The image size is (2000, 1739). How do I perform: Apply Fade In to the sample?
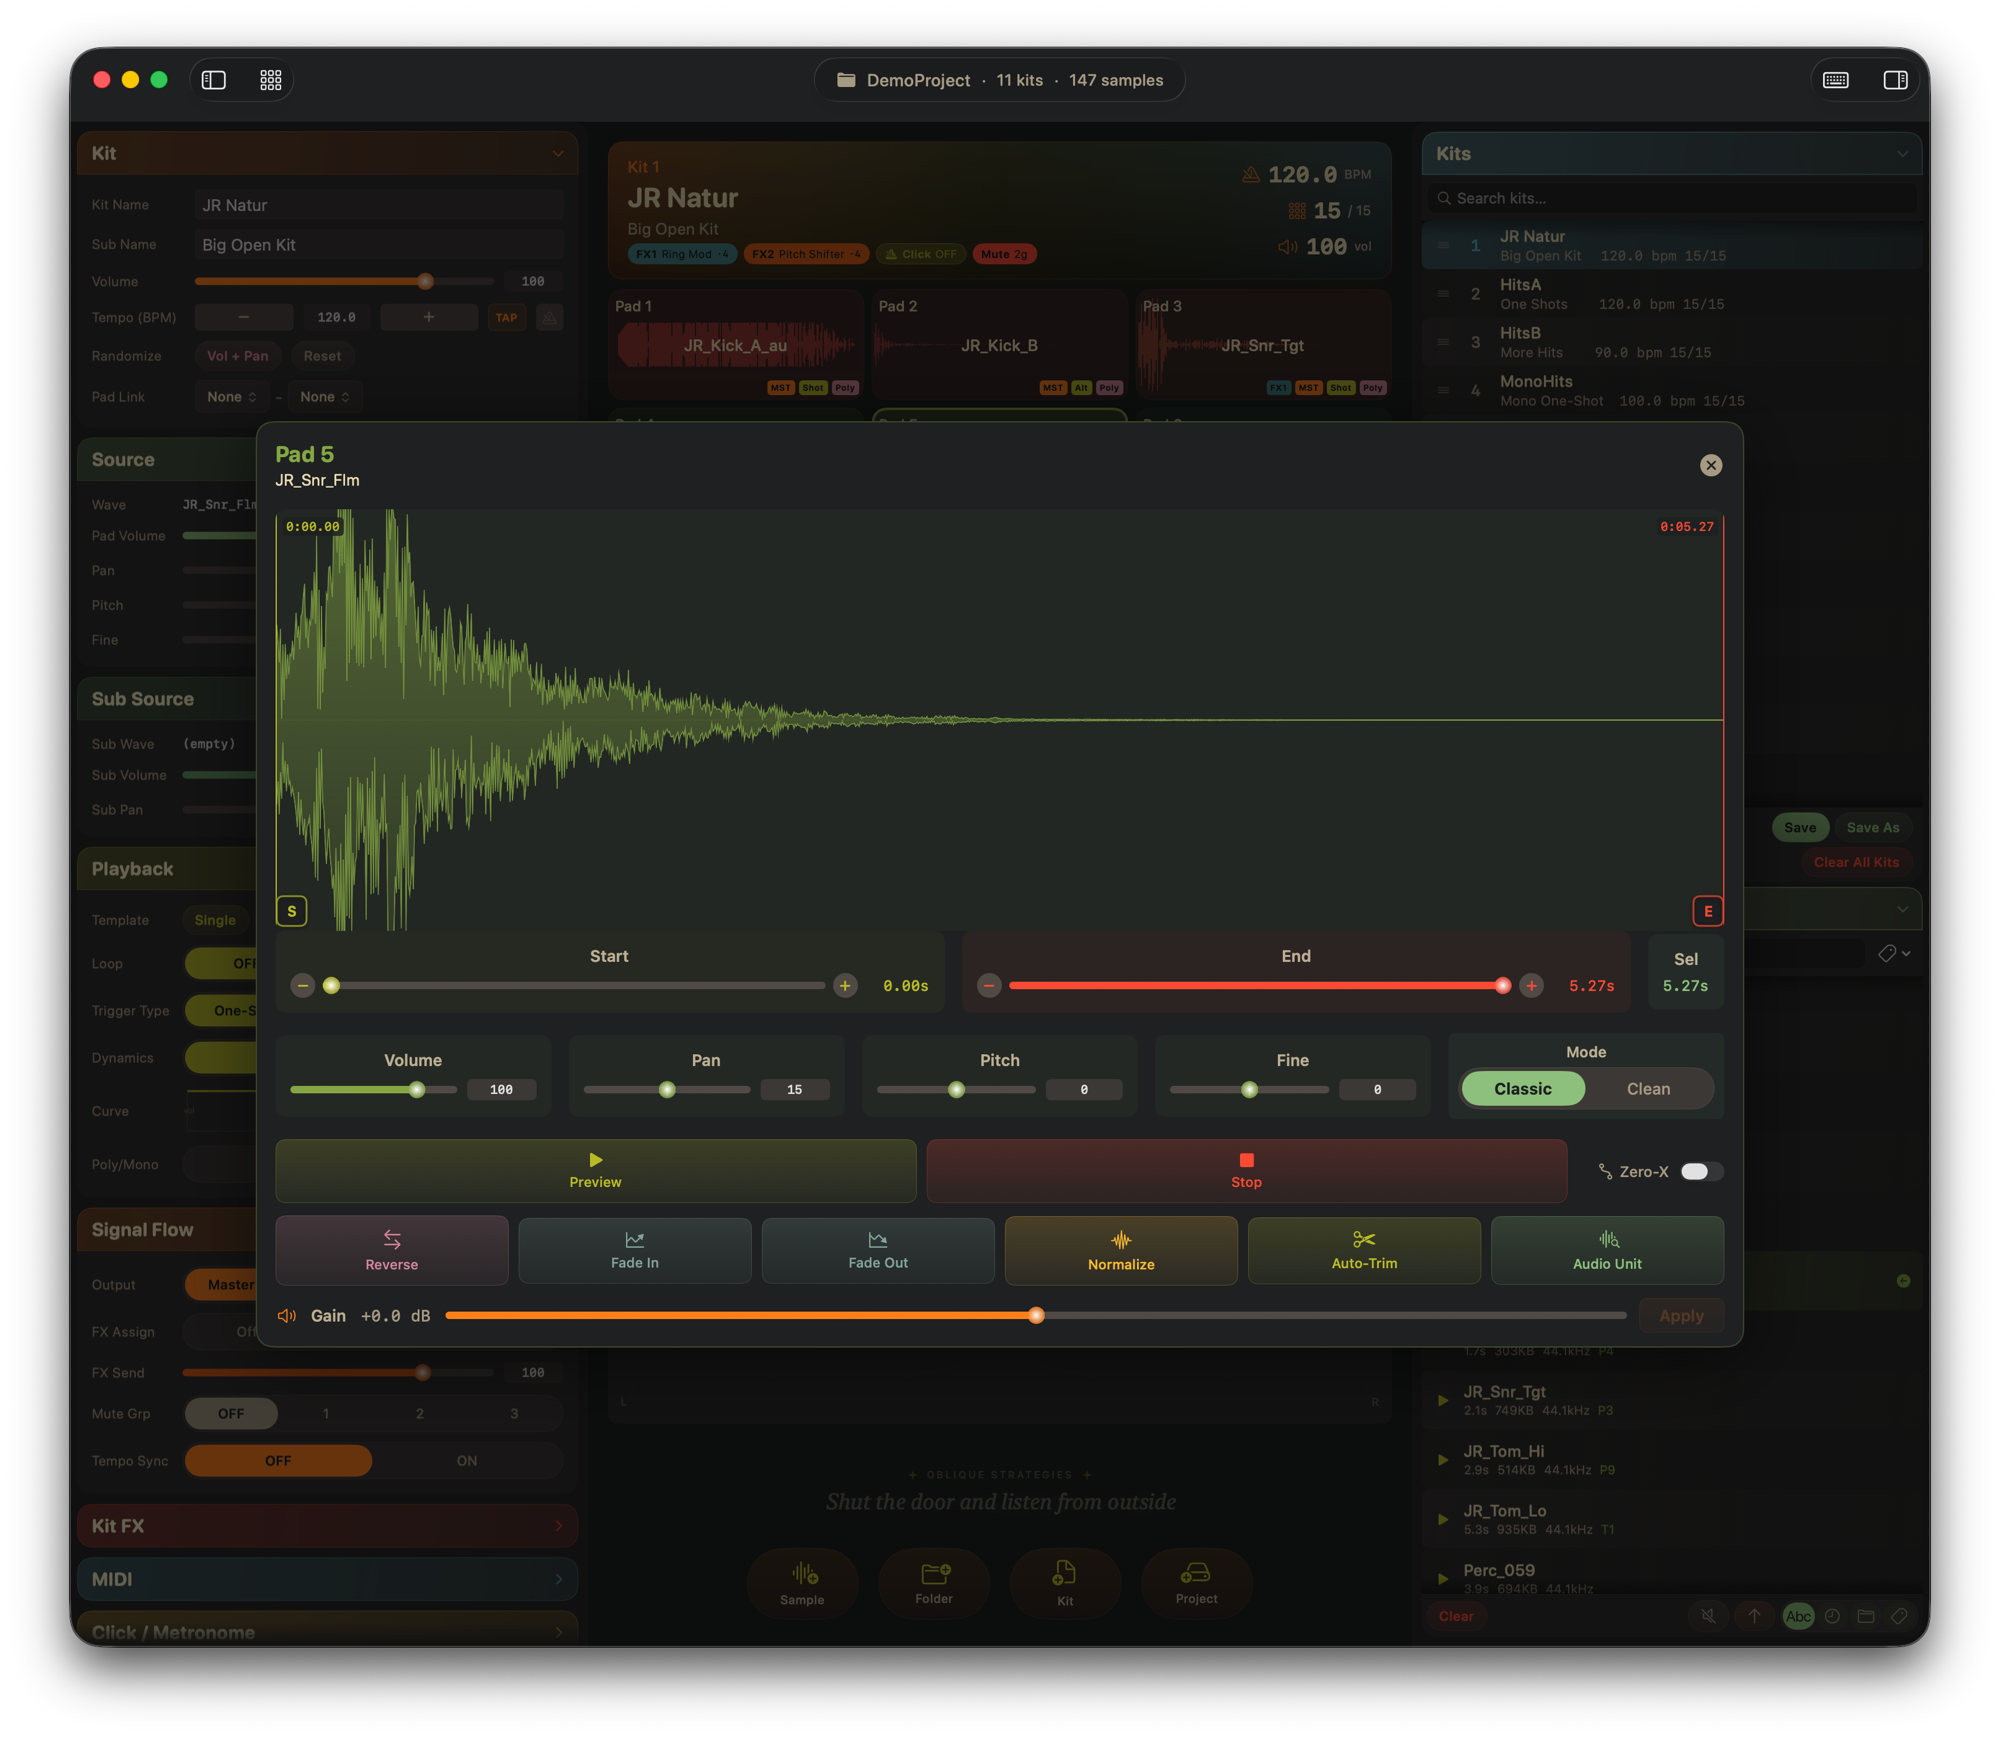click(635, 1250)
